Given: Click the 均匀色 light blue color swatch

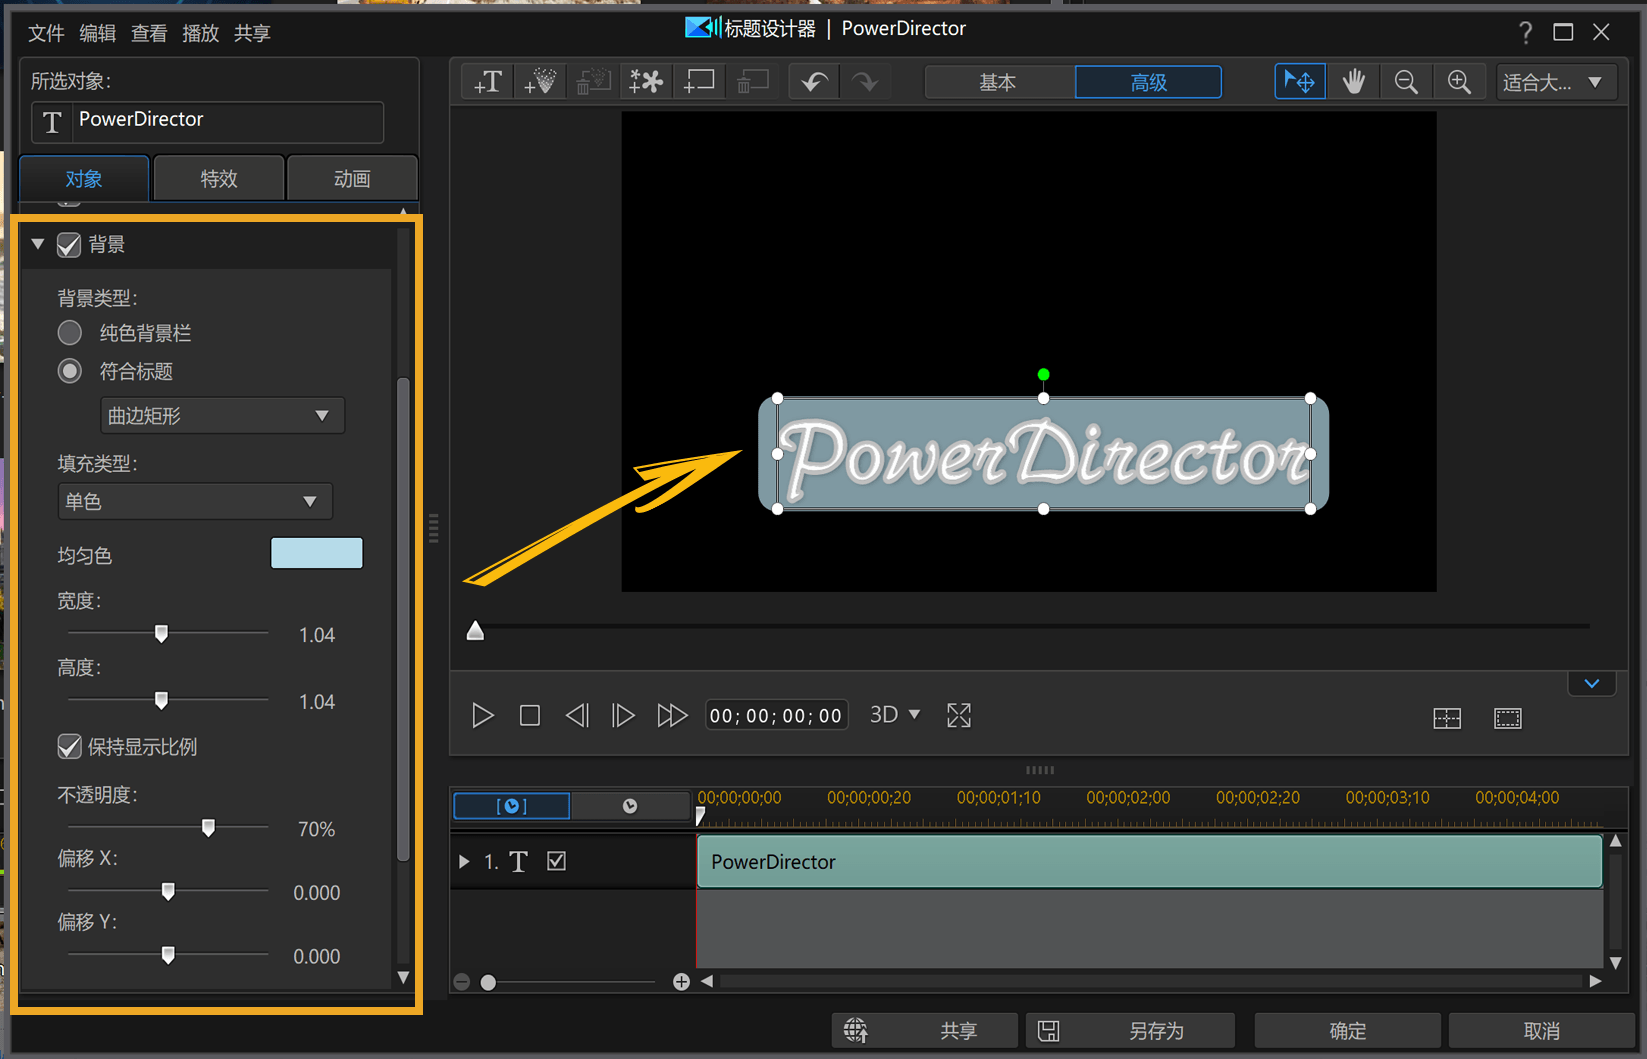Looking at the screenshot, I should [316, 554].
